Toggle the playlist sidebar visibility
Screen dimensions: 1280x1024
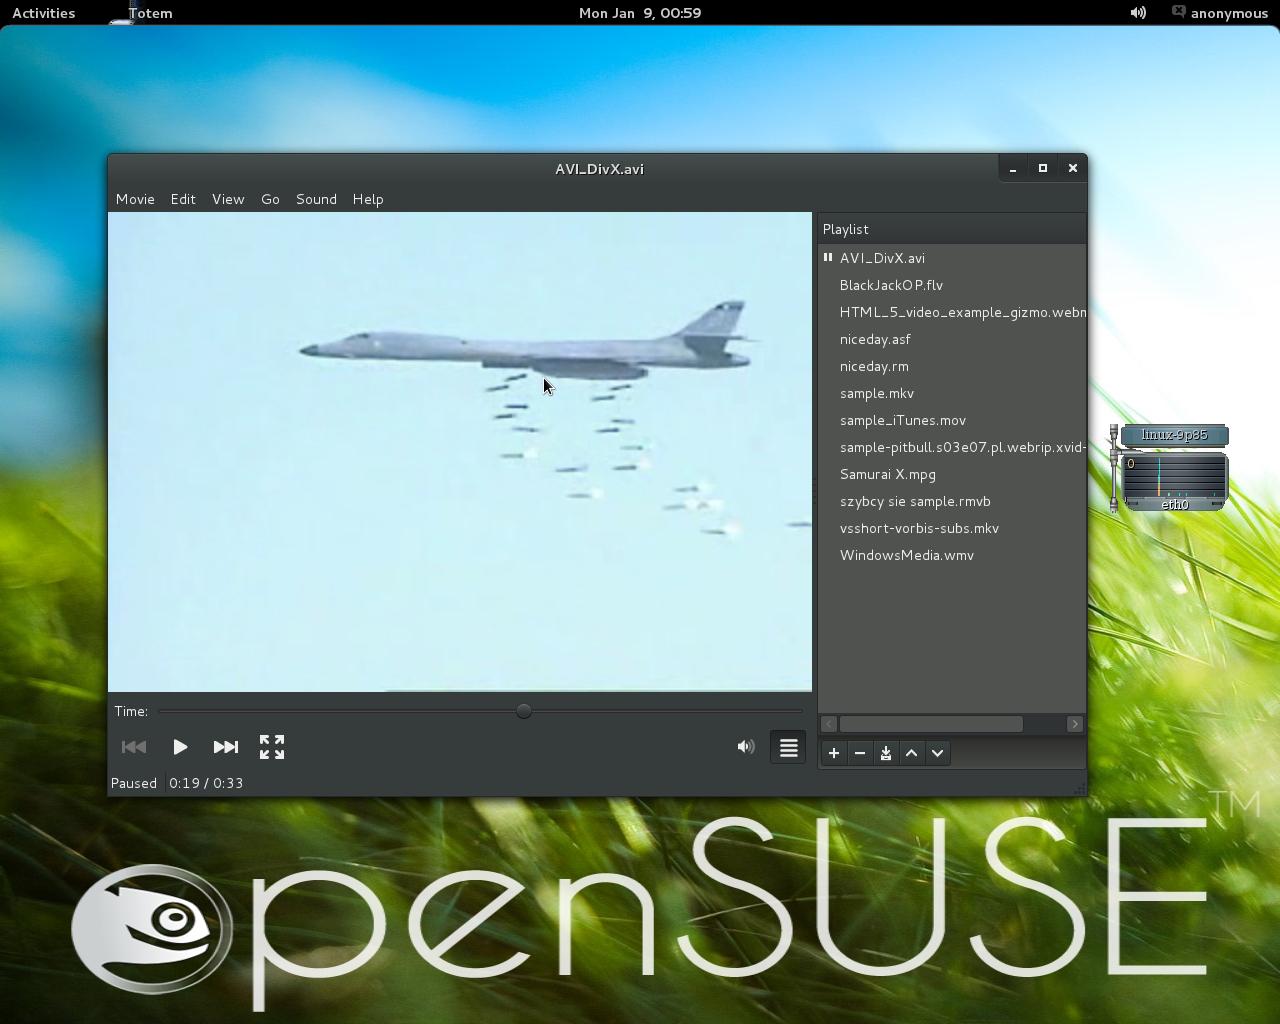pyautogui.click(x=788, y=747)
